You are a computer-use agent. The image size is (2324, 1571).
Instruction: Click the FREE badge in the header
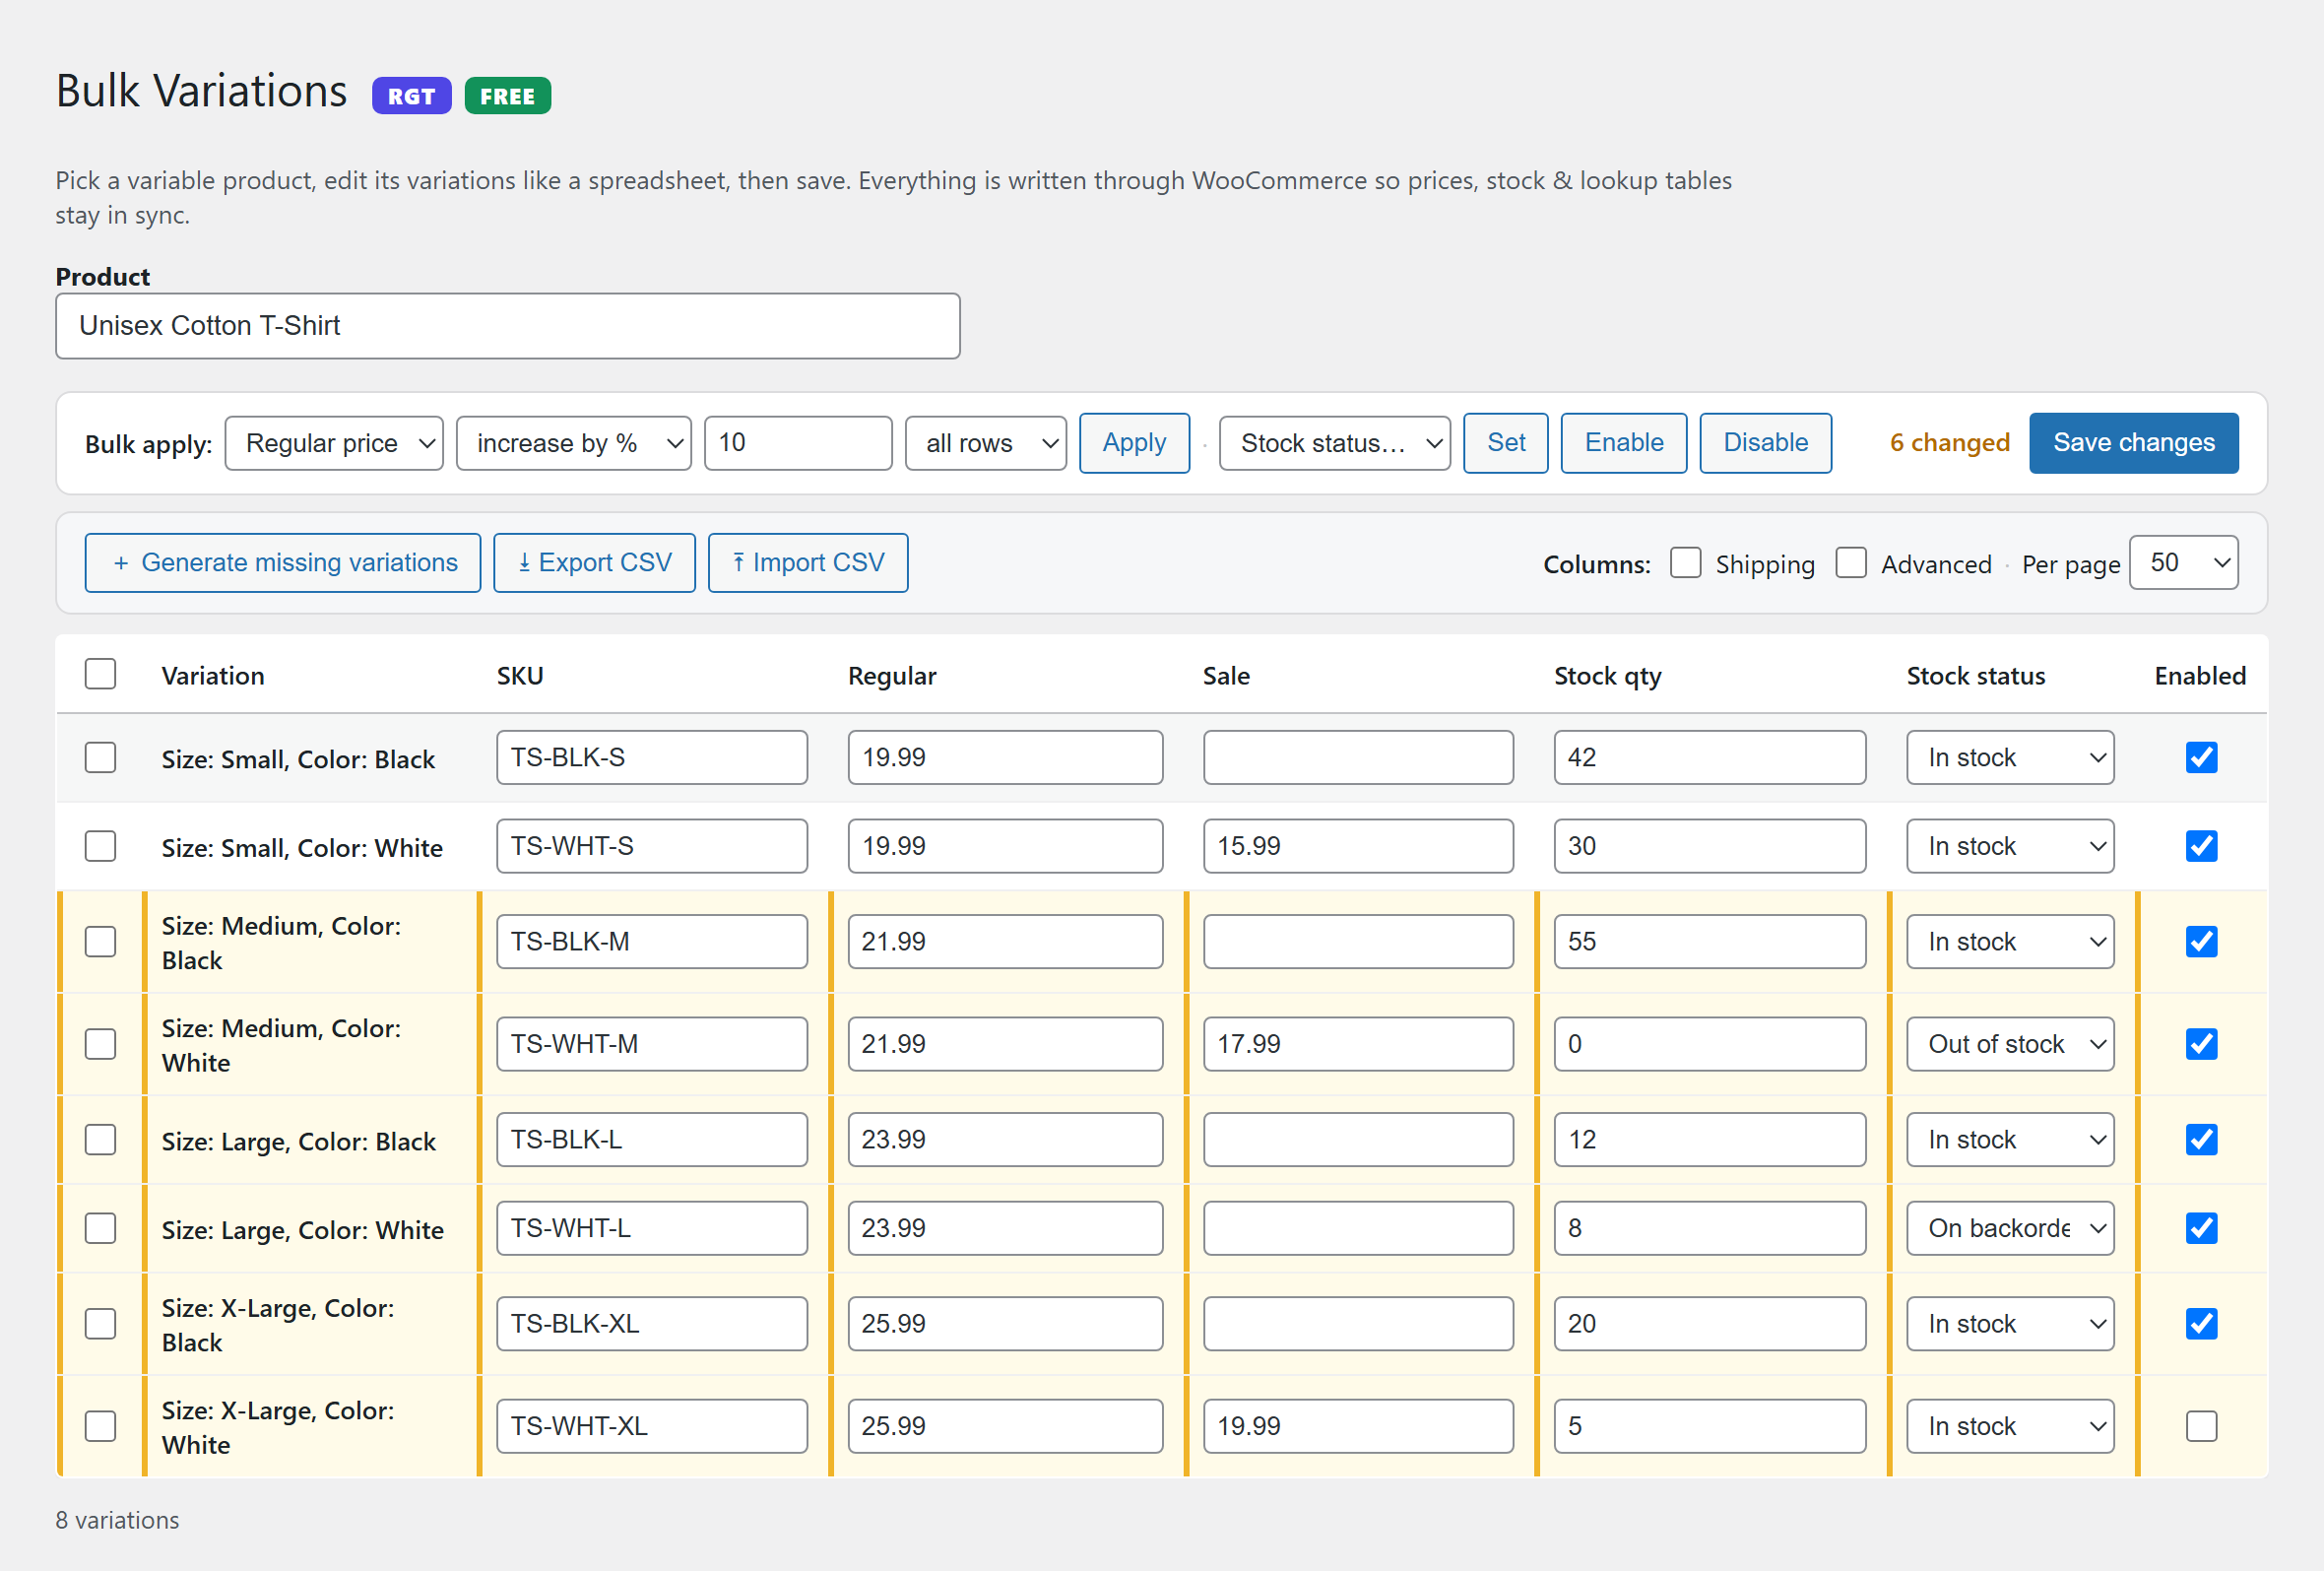point(507,96)
